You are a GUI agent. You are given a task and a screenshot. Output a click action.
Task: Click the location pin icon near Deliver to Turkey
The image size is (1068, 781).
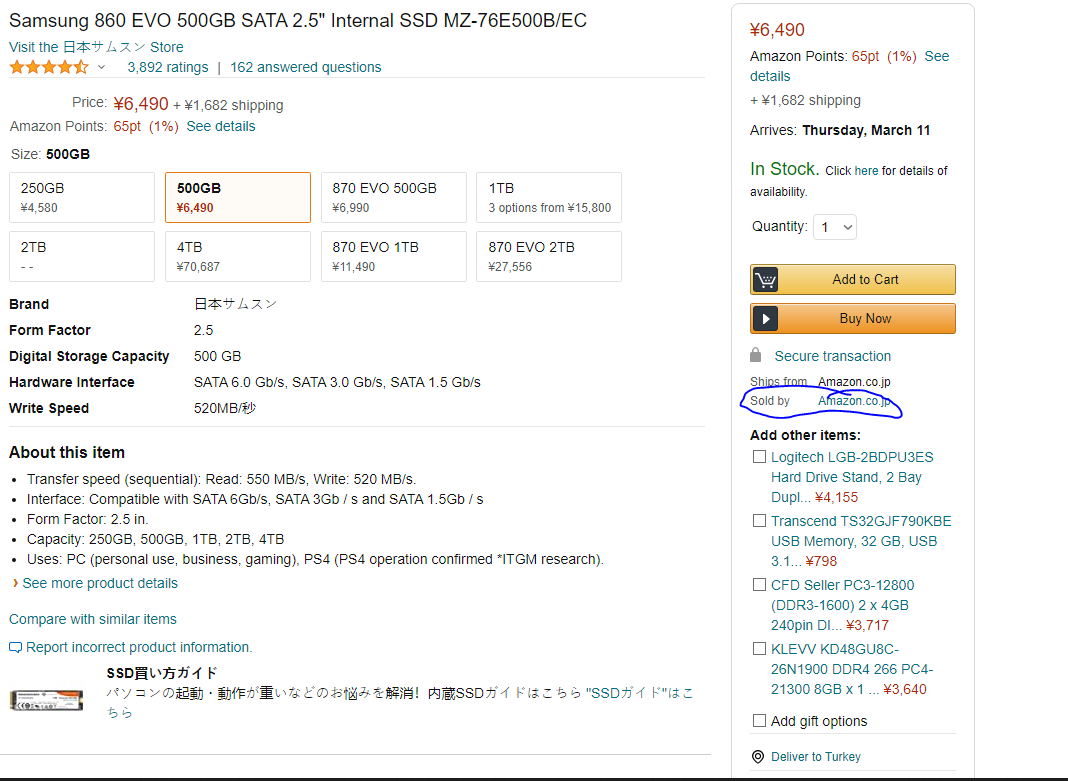[x=758, y=757]
